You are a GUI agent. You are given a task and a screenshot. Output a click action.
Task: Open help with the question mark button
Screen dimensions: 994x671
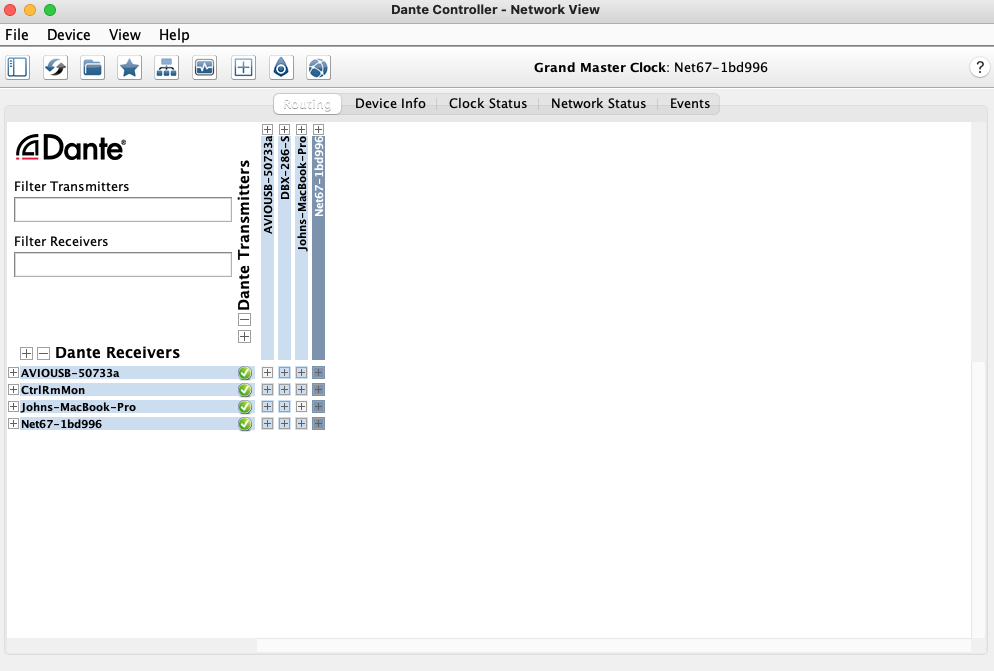point(979,67)
